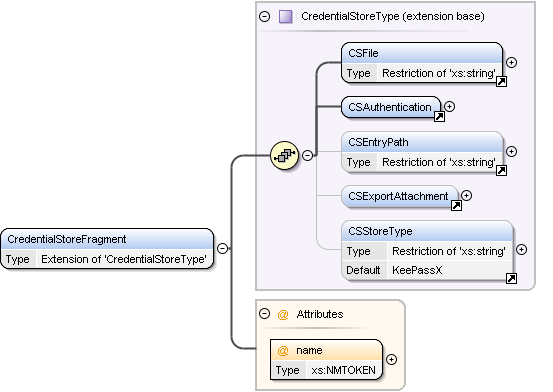The height and width of the screenshot is (392, 553).
Task: Select the Attributes group label
Action: [320, 314]
